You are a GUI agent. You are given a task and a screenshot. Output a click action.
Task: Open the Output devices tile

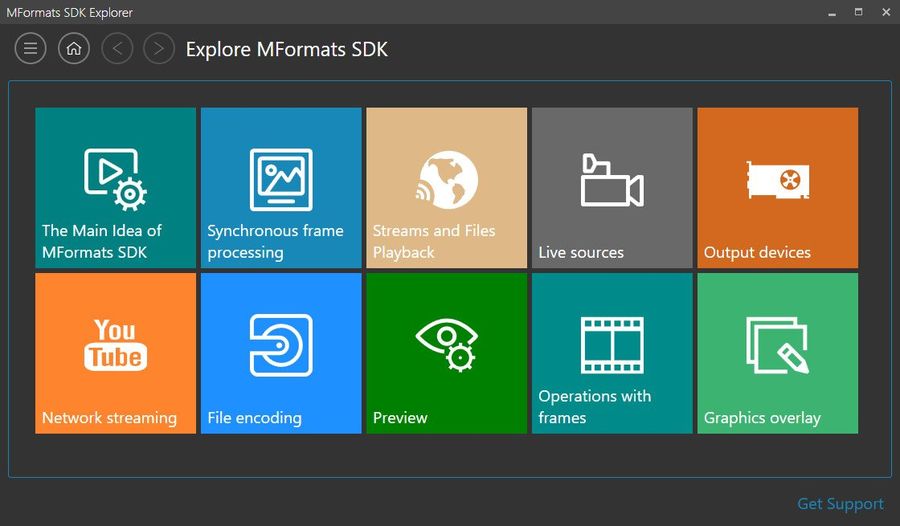[777, 188]
